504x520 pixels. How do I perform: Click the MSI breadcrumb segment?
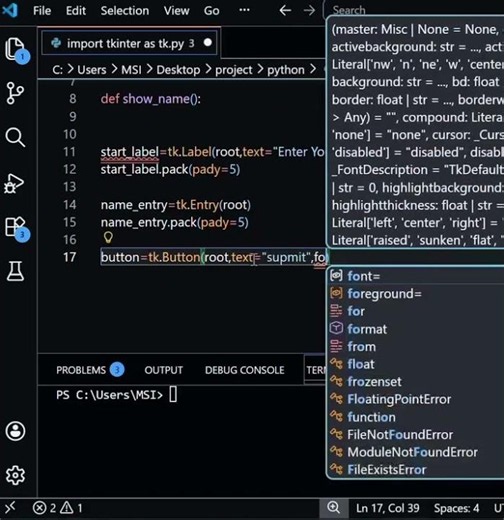click(x=131, y=70)
